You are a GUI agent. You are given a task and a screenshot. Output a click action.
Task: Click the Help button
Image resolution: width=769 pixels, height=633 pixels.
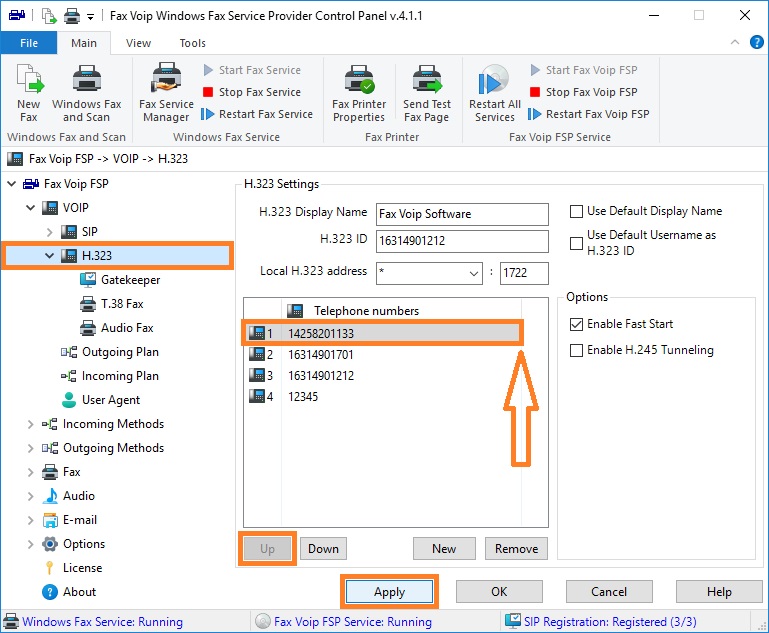coord(719,592)
